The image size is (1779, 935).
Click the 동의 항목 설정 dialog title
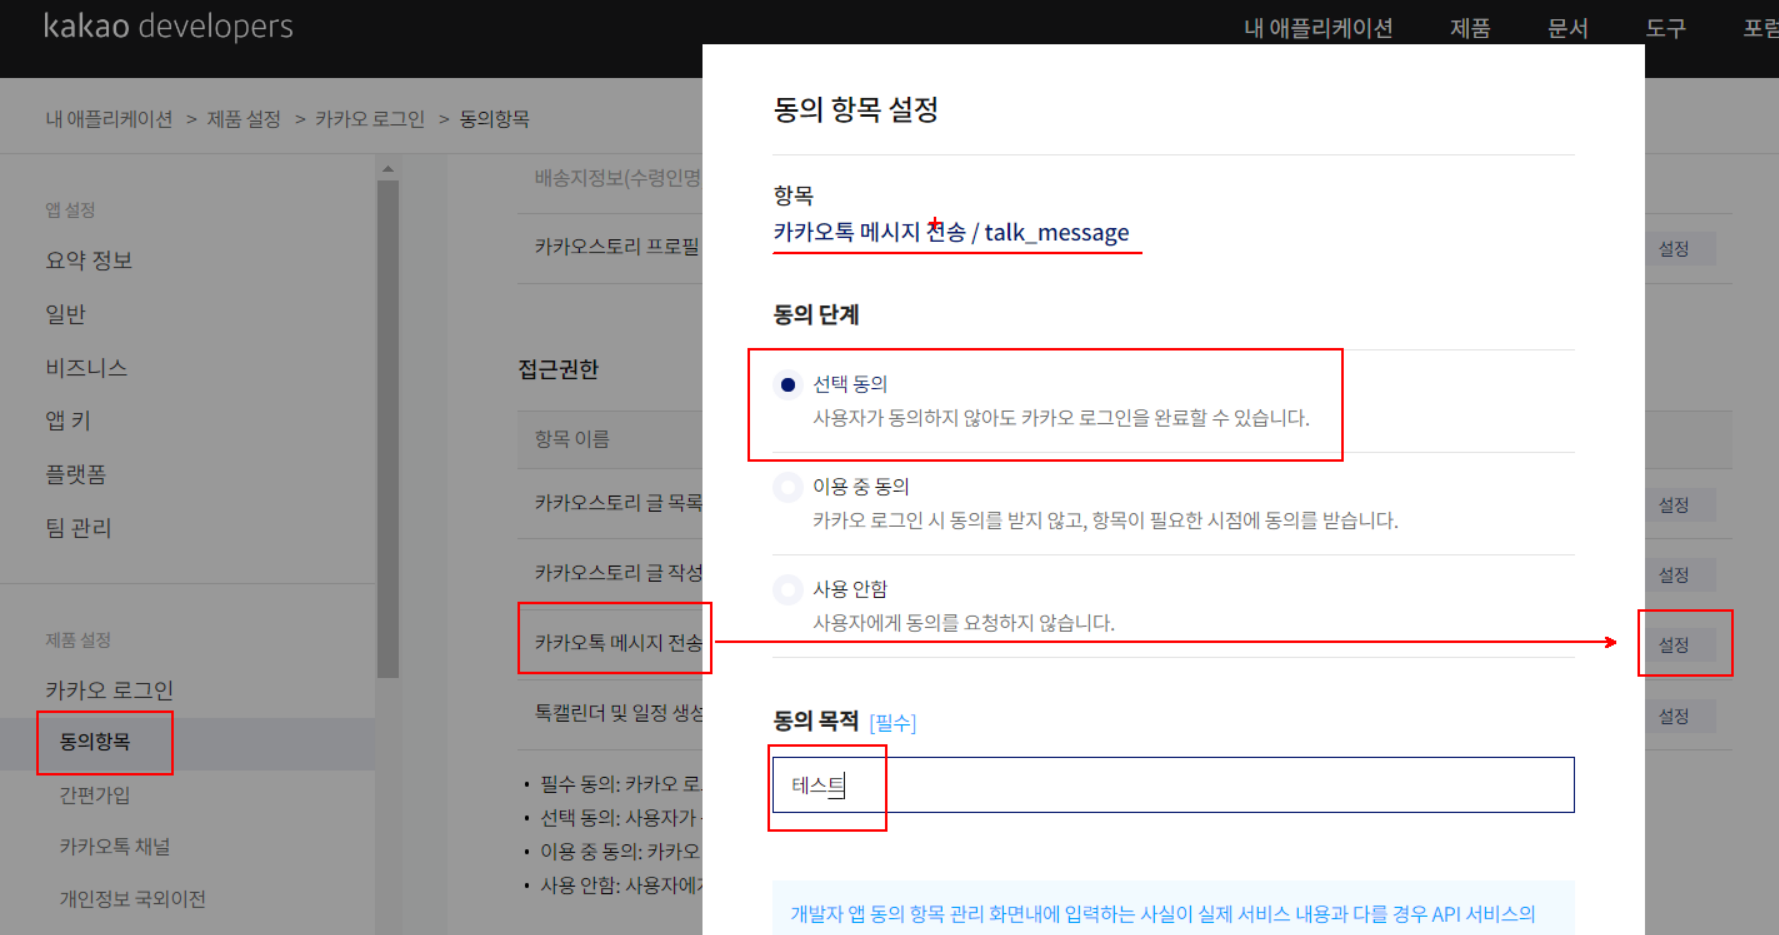click(856, 109)
